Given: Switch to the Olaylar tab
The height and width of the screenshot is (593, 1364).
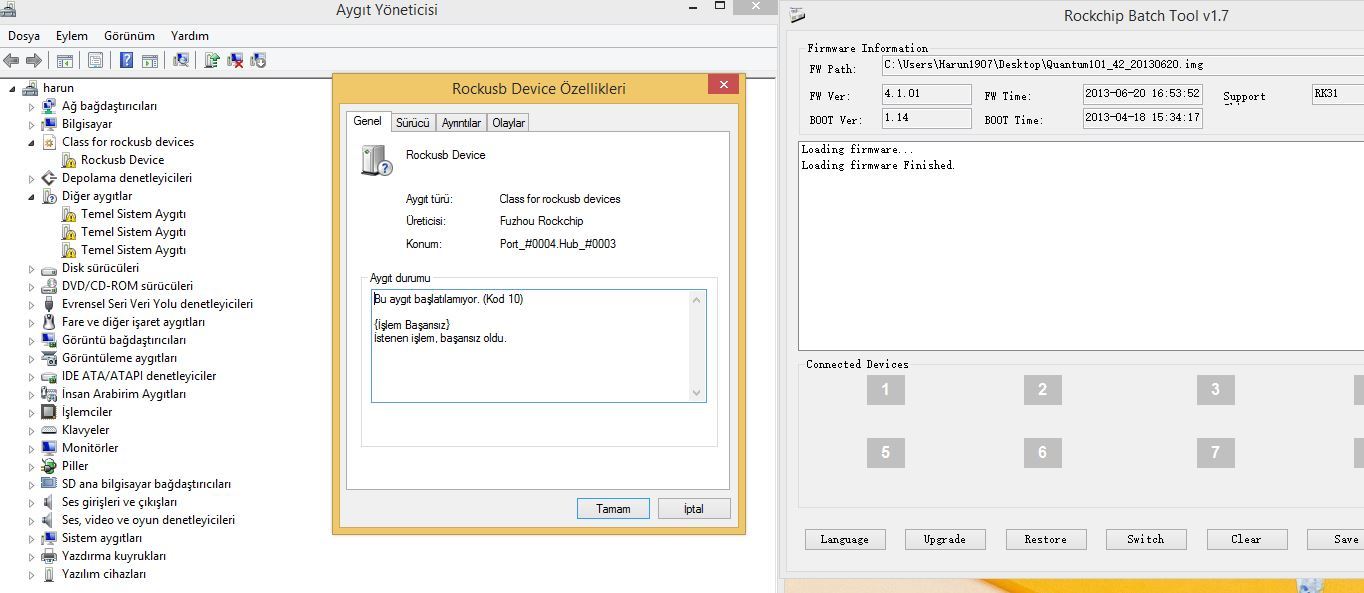Looking at the screenshot, I should 508,123.
